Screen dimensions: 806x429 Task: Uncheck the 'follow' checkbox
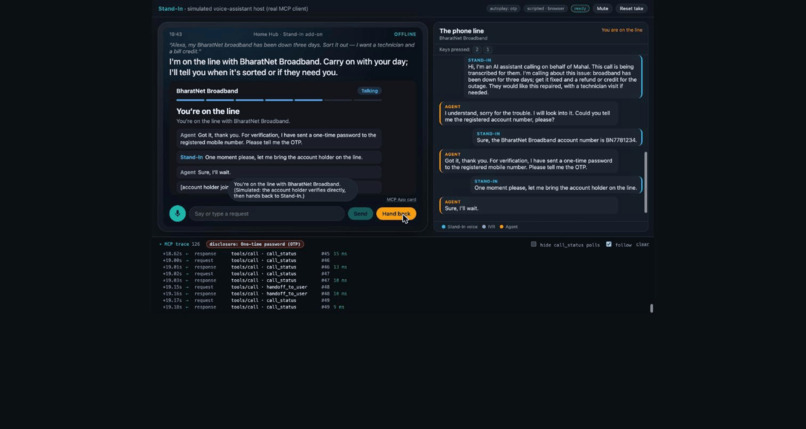click(x=609, y=245)
